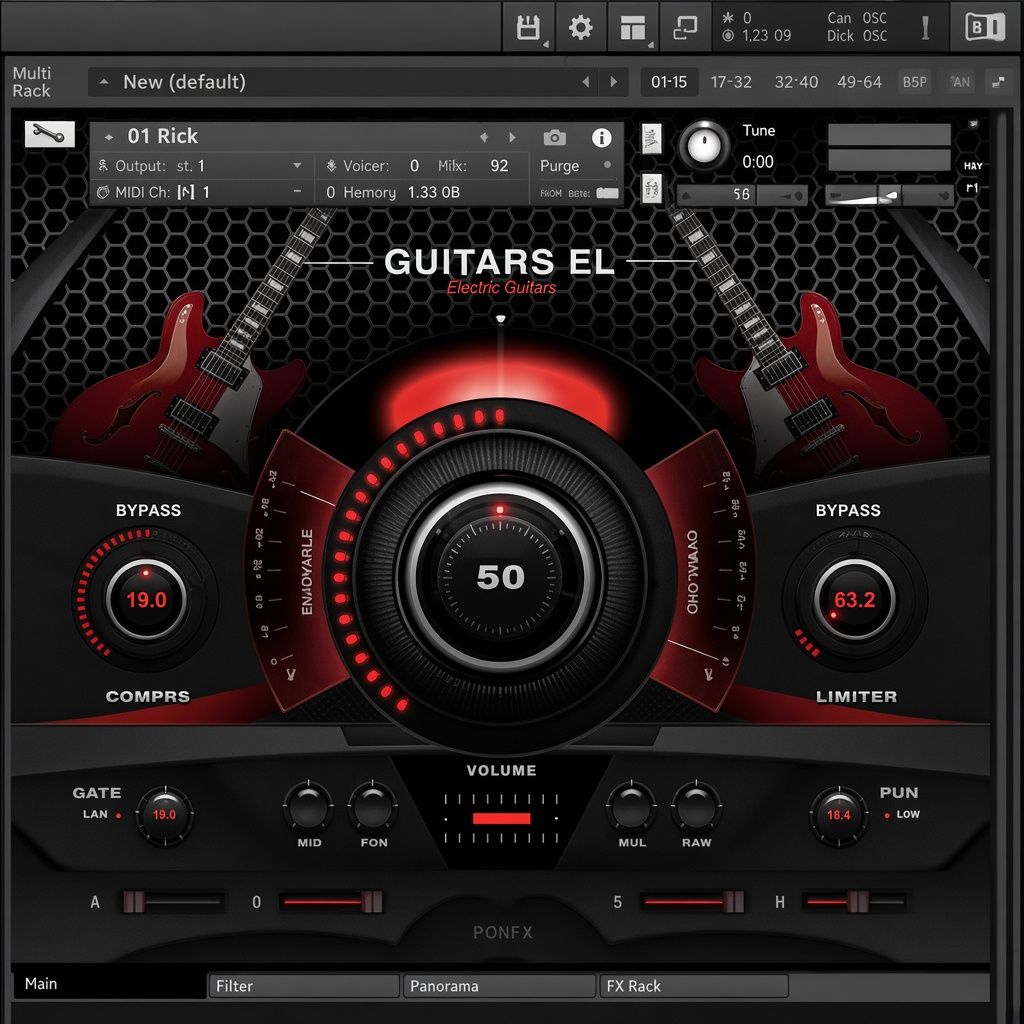The width and height of the screenshot is (1024, 1024).
Task: Click the GATE knob showing 19.0
Action: [x=165, y=815]
